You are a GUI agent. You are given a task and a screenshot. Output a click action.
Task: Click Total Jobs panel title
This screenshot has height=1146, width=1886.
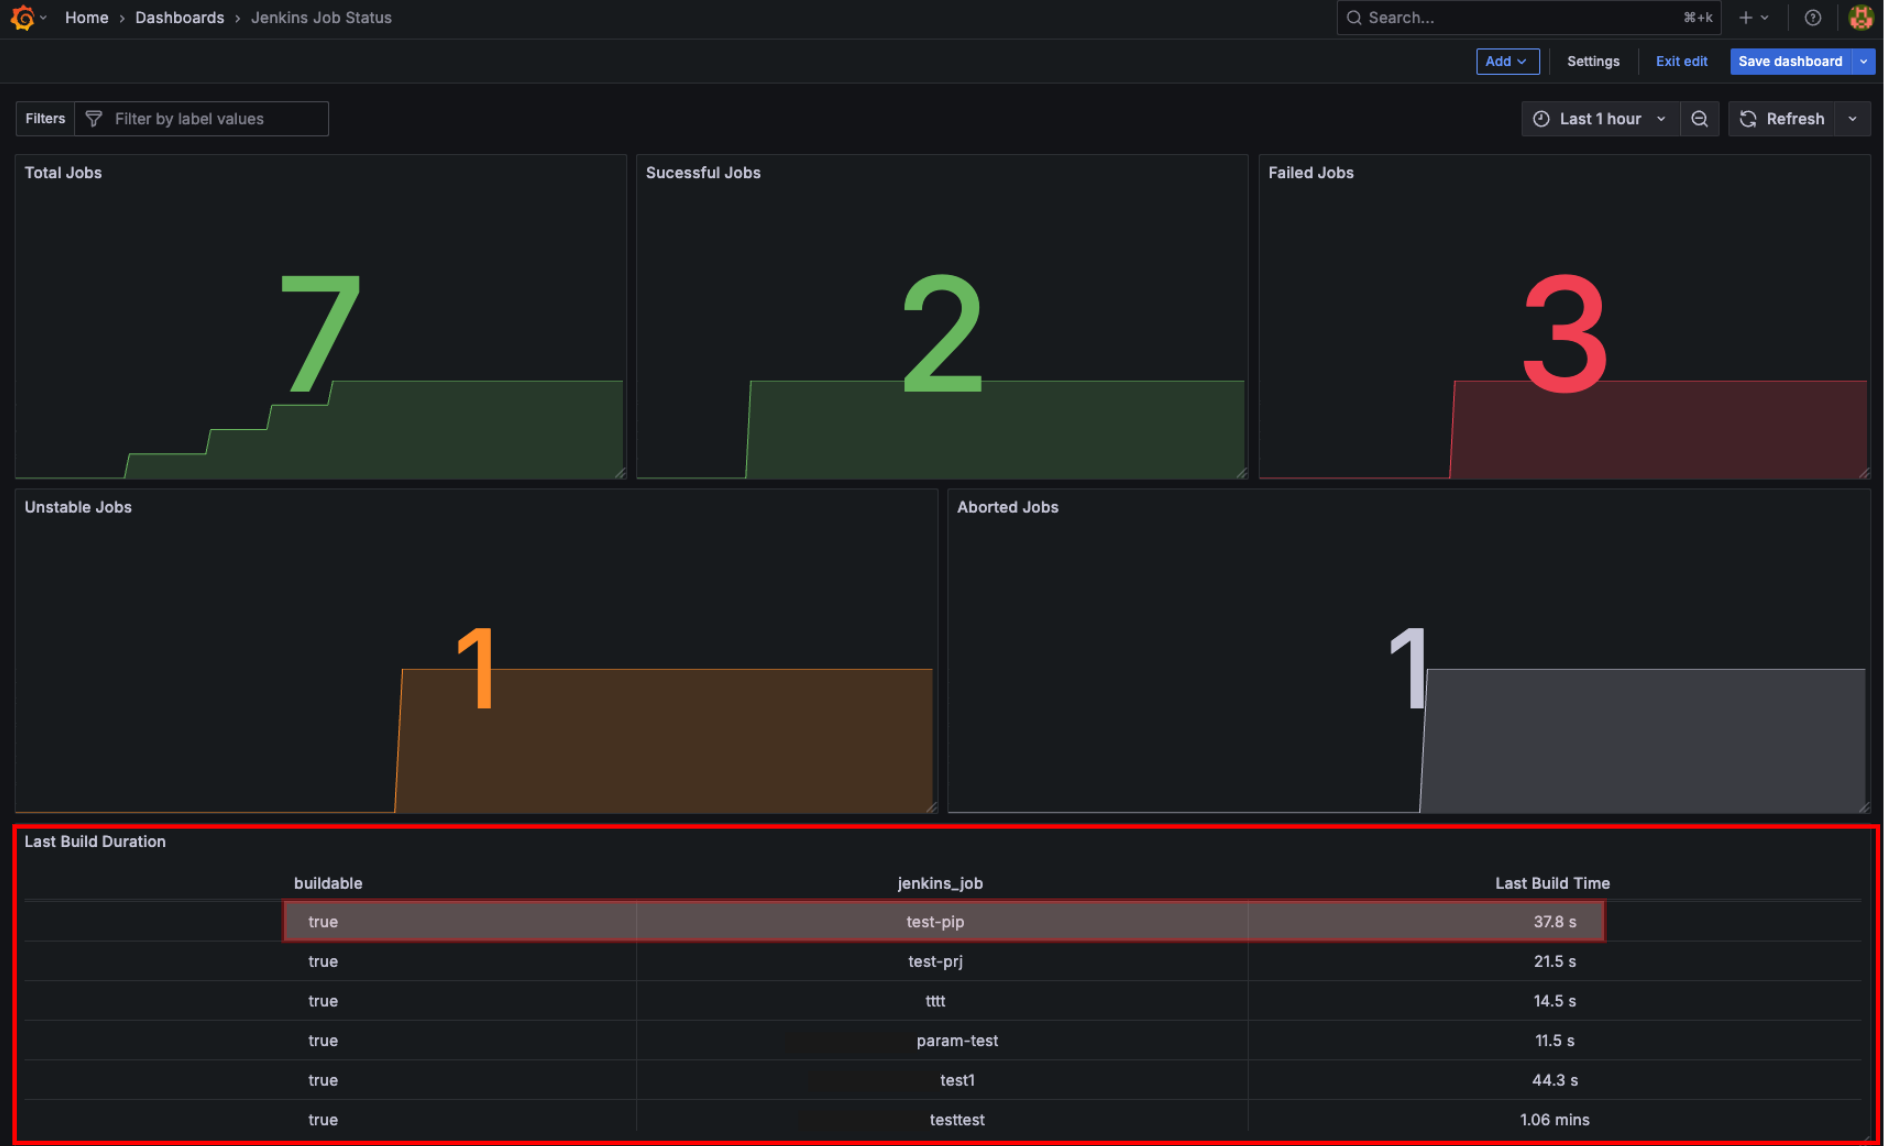pyautogui.click(x=63, y=172)
